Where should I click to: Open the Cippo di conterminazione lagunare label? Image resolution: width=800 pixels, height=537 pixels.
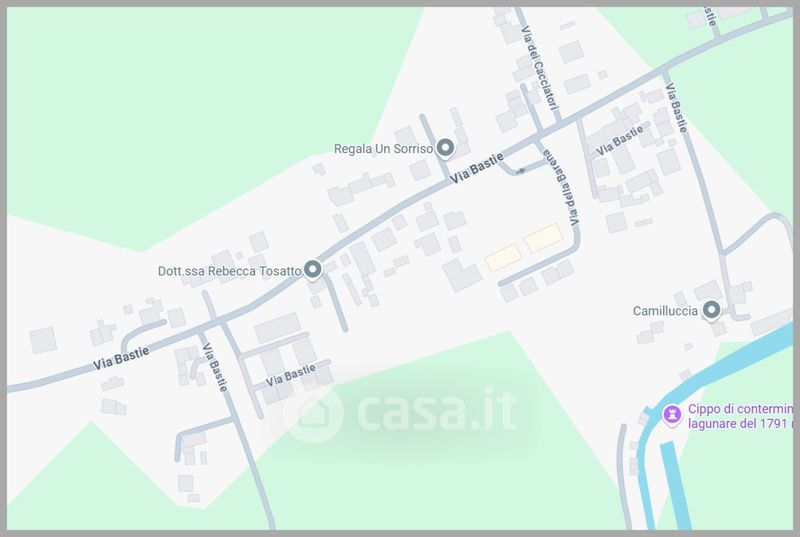[741, 416]
